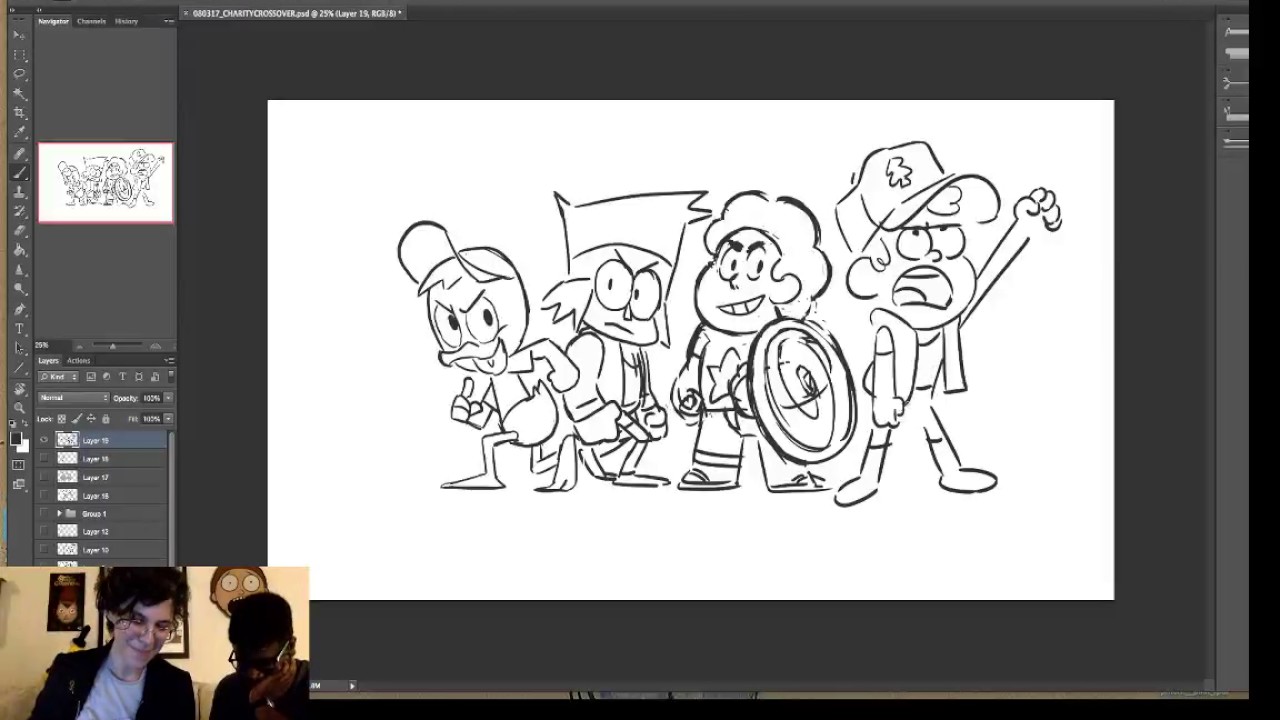Image resolution: width=1280 pixels, height=720 pixels.
Task: Select the Brush tool
Action: (x=19, y=172)
